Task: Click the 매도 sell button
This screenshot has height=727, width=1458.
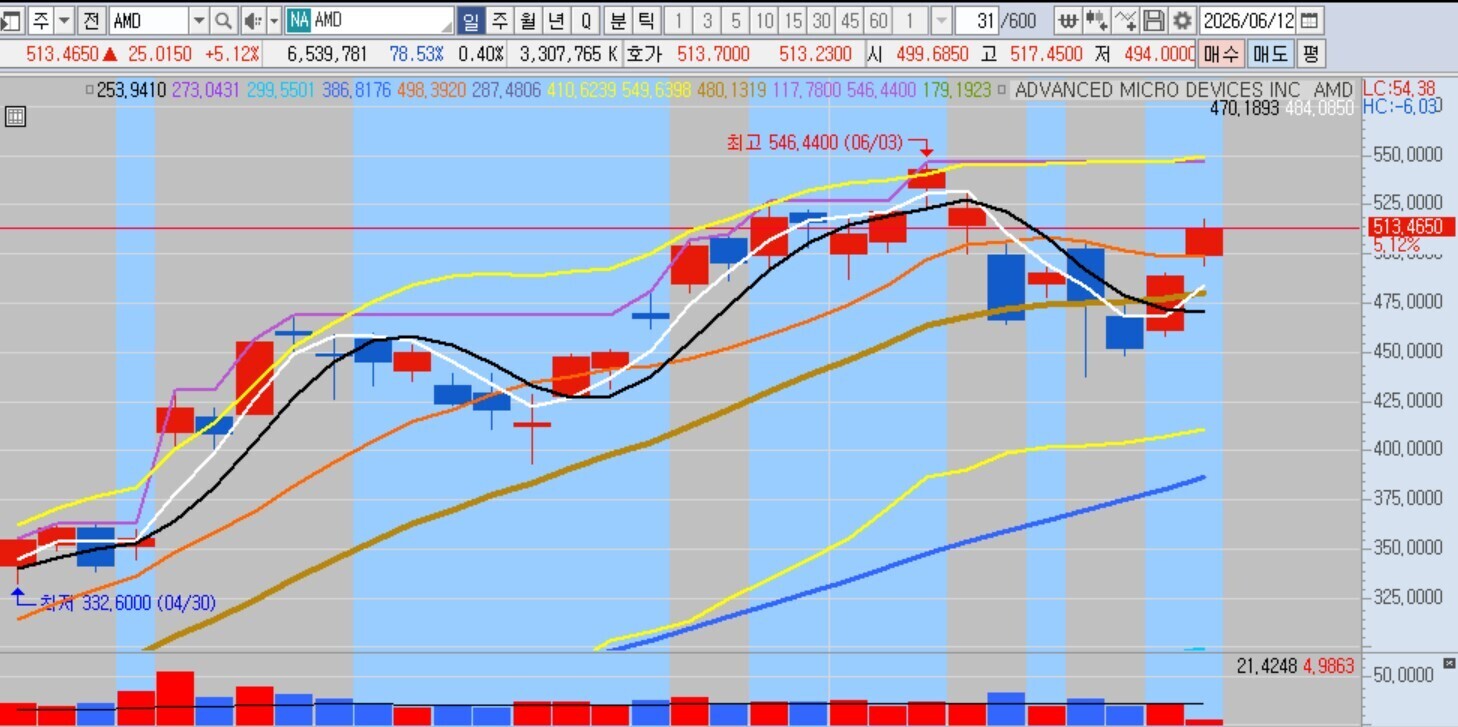Action: pyautogui.click(x=1270, y=54)
